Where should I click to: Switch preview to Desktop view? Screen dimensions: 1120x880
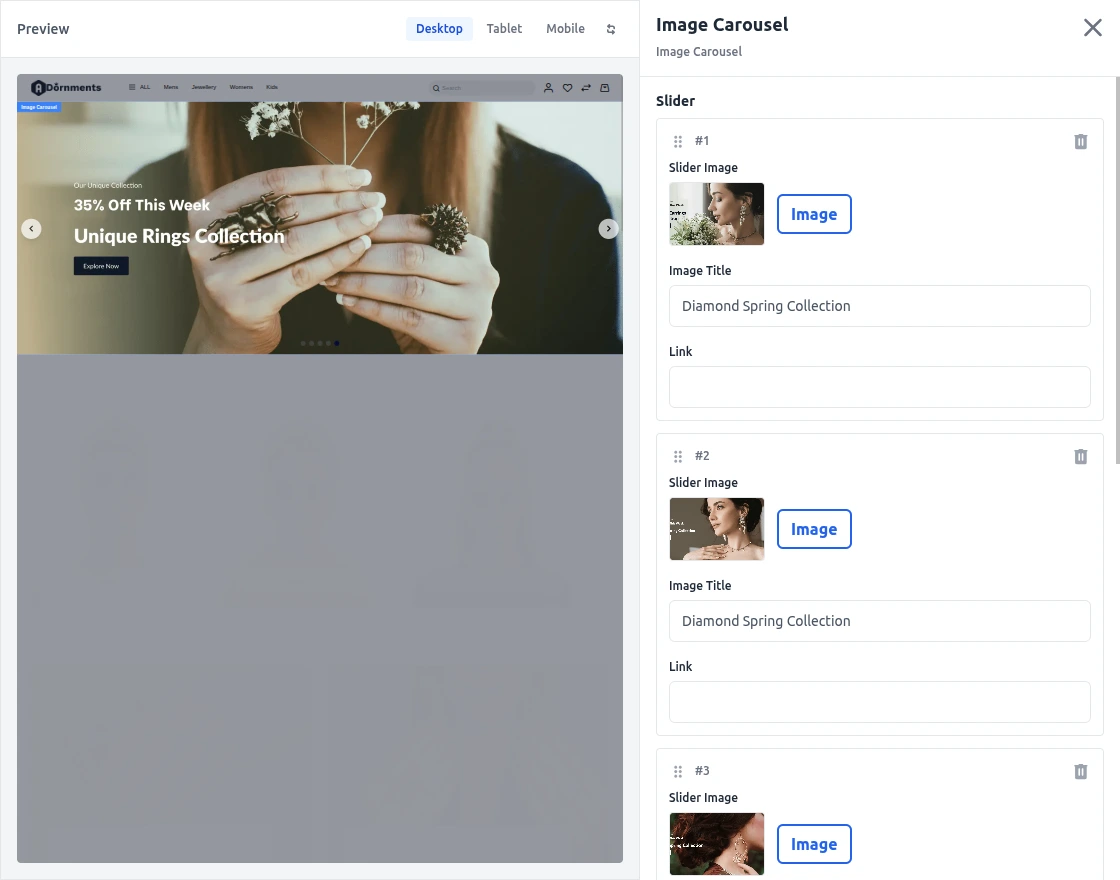439,29
